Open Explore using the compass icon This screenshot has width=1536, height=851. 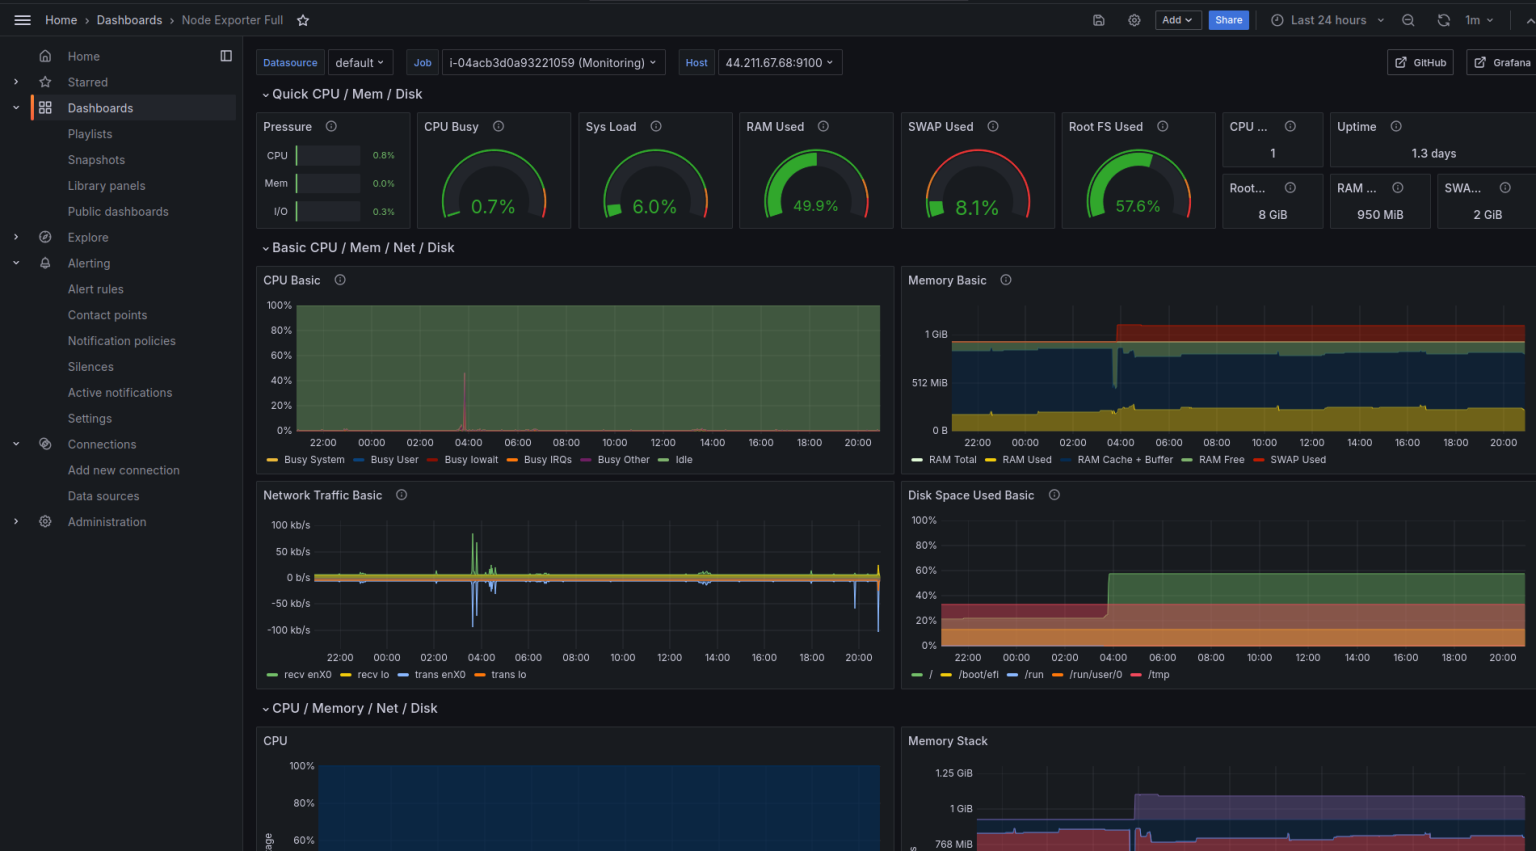[44, 237]
